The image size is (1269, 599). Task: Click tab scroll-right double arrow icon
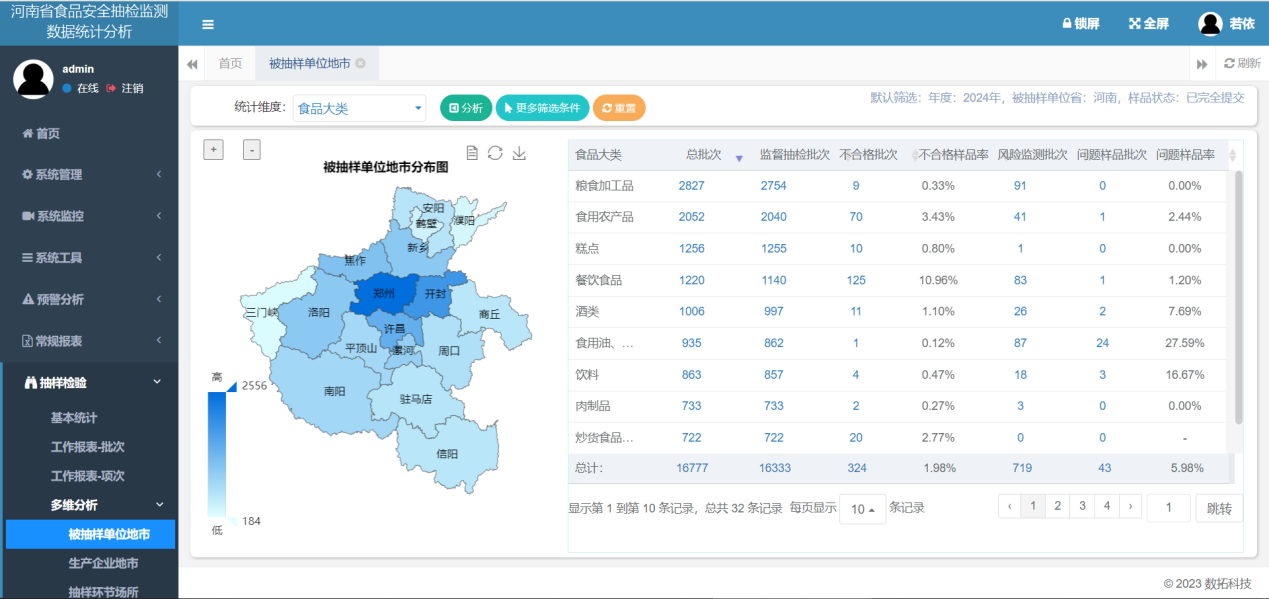point(1202,64)
